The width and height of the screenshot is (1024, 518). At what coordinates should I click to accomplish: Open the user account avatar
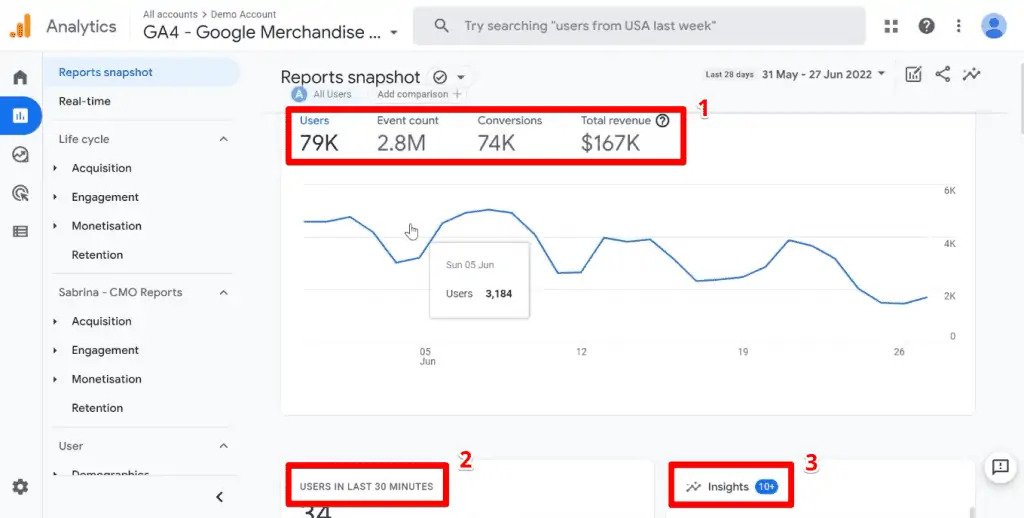[993, 26]
